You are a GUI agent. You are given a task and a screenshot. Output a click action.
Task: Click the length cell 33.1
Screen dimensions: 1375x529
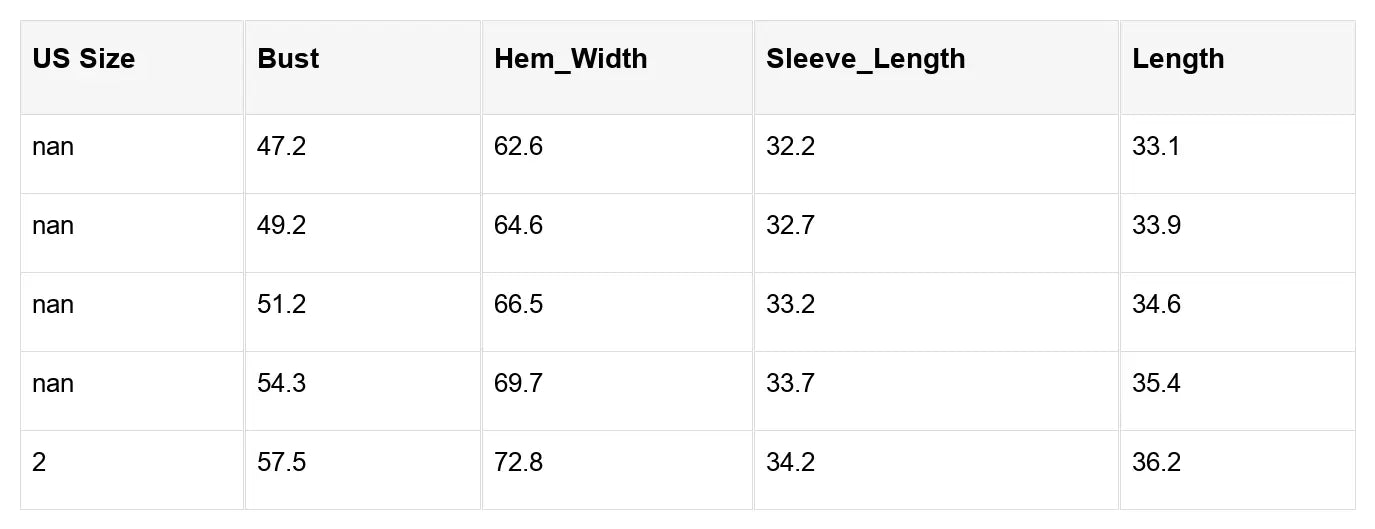(1156, 147)
